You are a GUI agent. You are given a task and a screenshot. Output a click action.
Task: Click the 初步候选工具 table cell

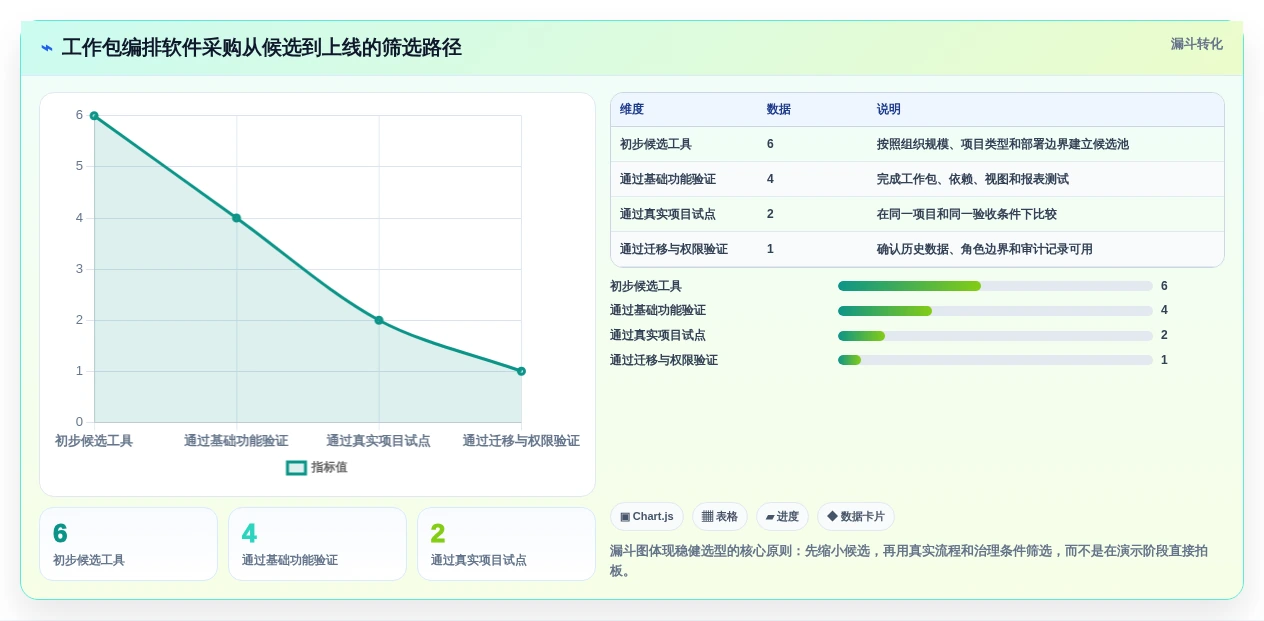(x=656, y=144)
